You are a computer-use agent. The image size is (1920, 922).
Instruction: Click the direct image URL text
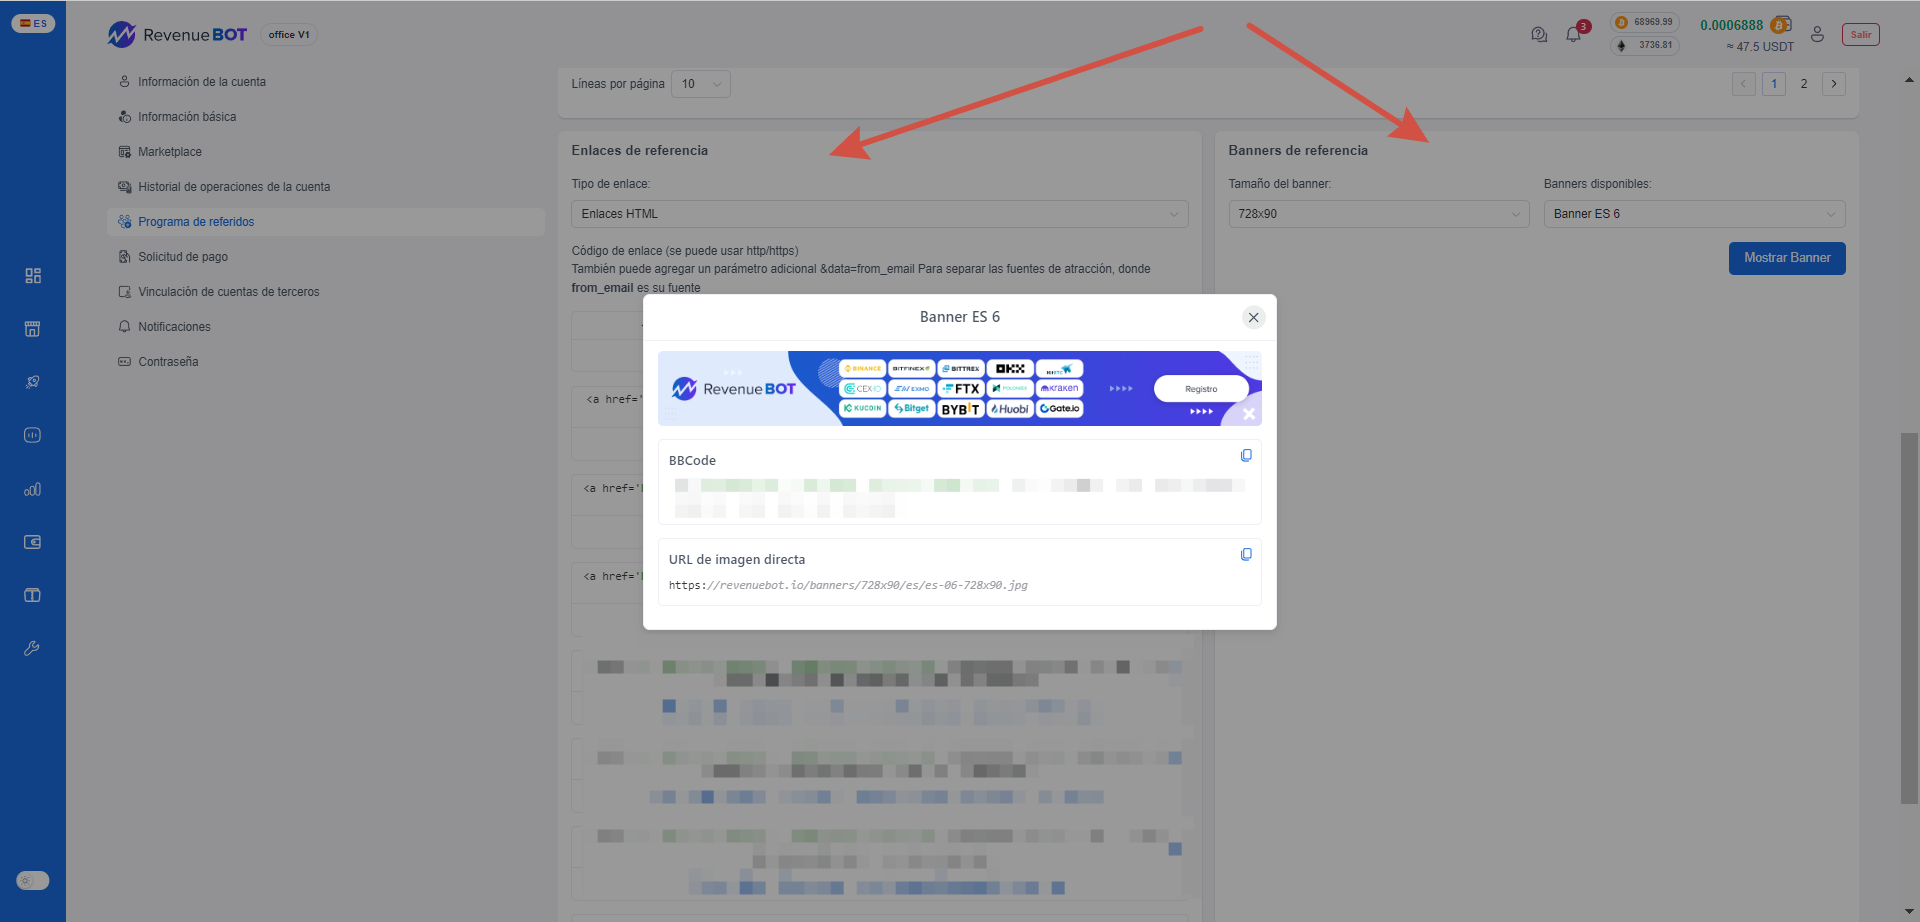click(x=848, y=586)
